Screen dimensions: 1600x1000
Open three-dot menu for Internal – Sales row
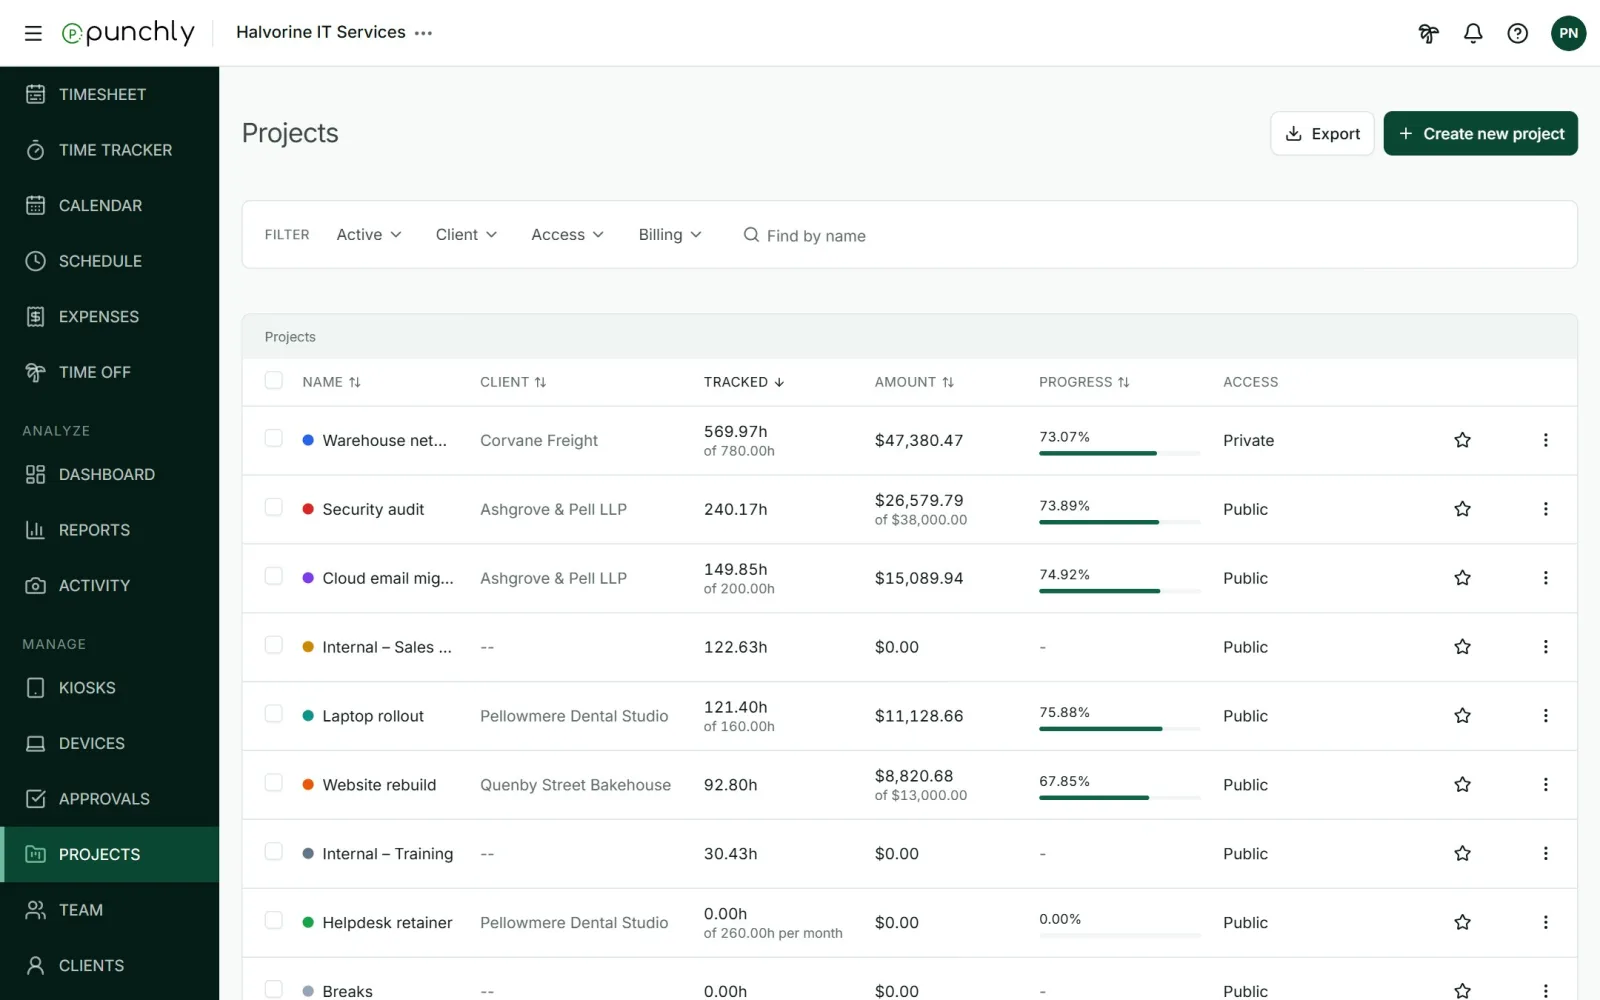tap(1545, 647)
